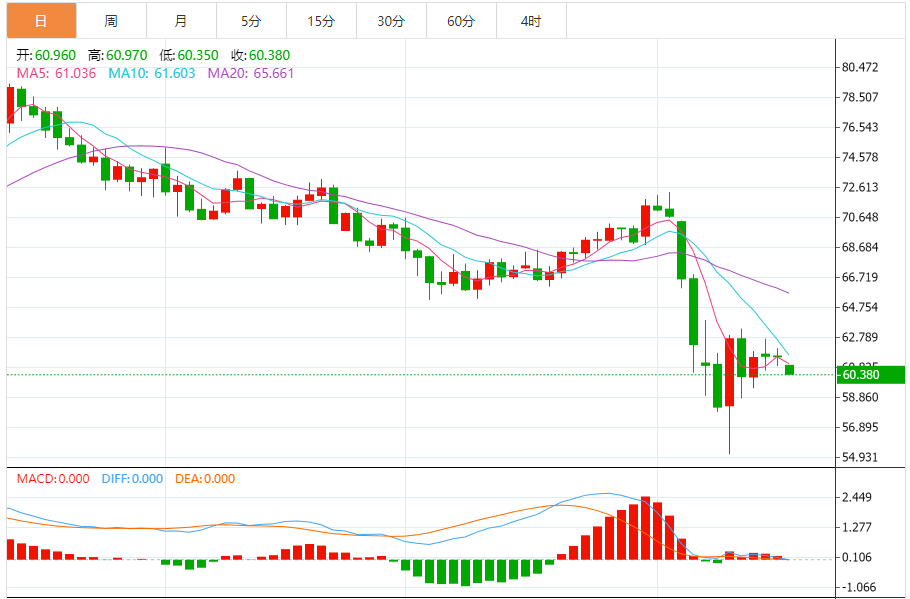Open the 5分 timeframe tab
The image size is (910, 599).
pyautogui.click(x=251, y=21)
